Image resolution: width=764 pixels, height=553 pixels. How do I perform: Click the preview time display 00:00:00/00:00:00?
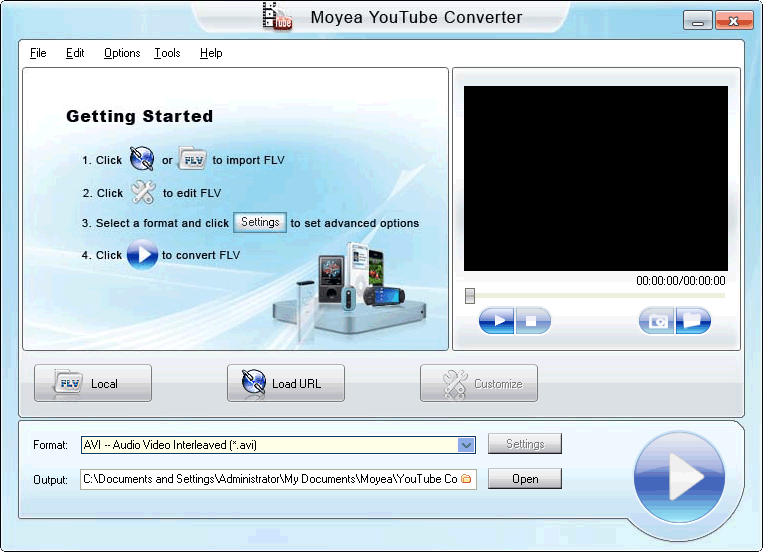tap(681, 281)
